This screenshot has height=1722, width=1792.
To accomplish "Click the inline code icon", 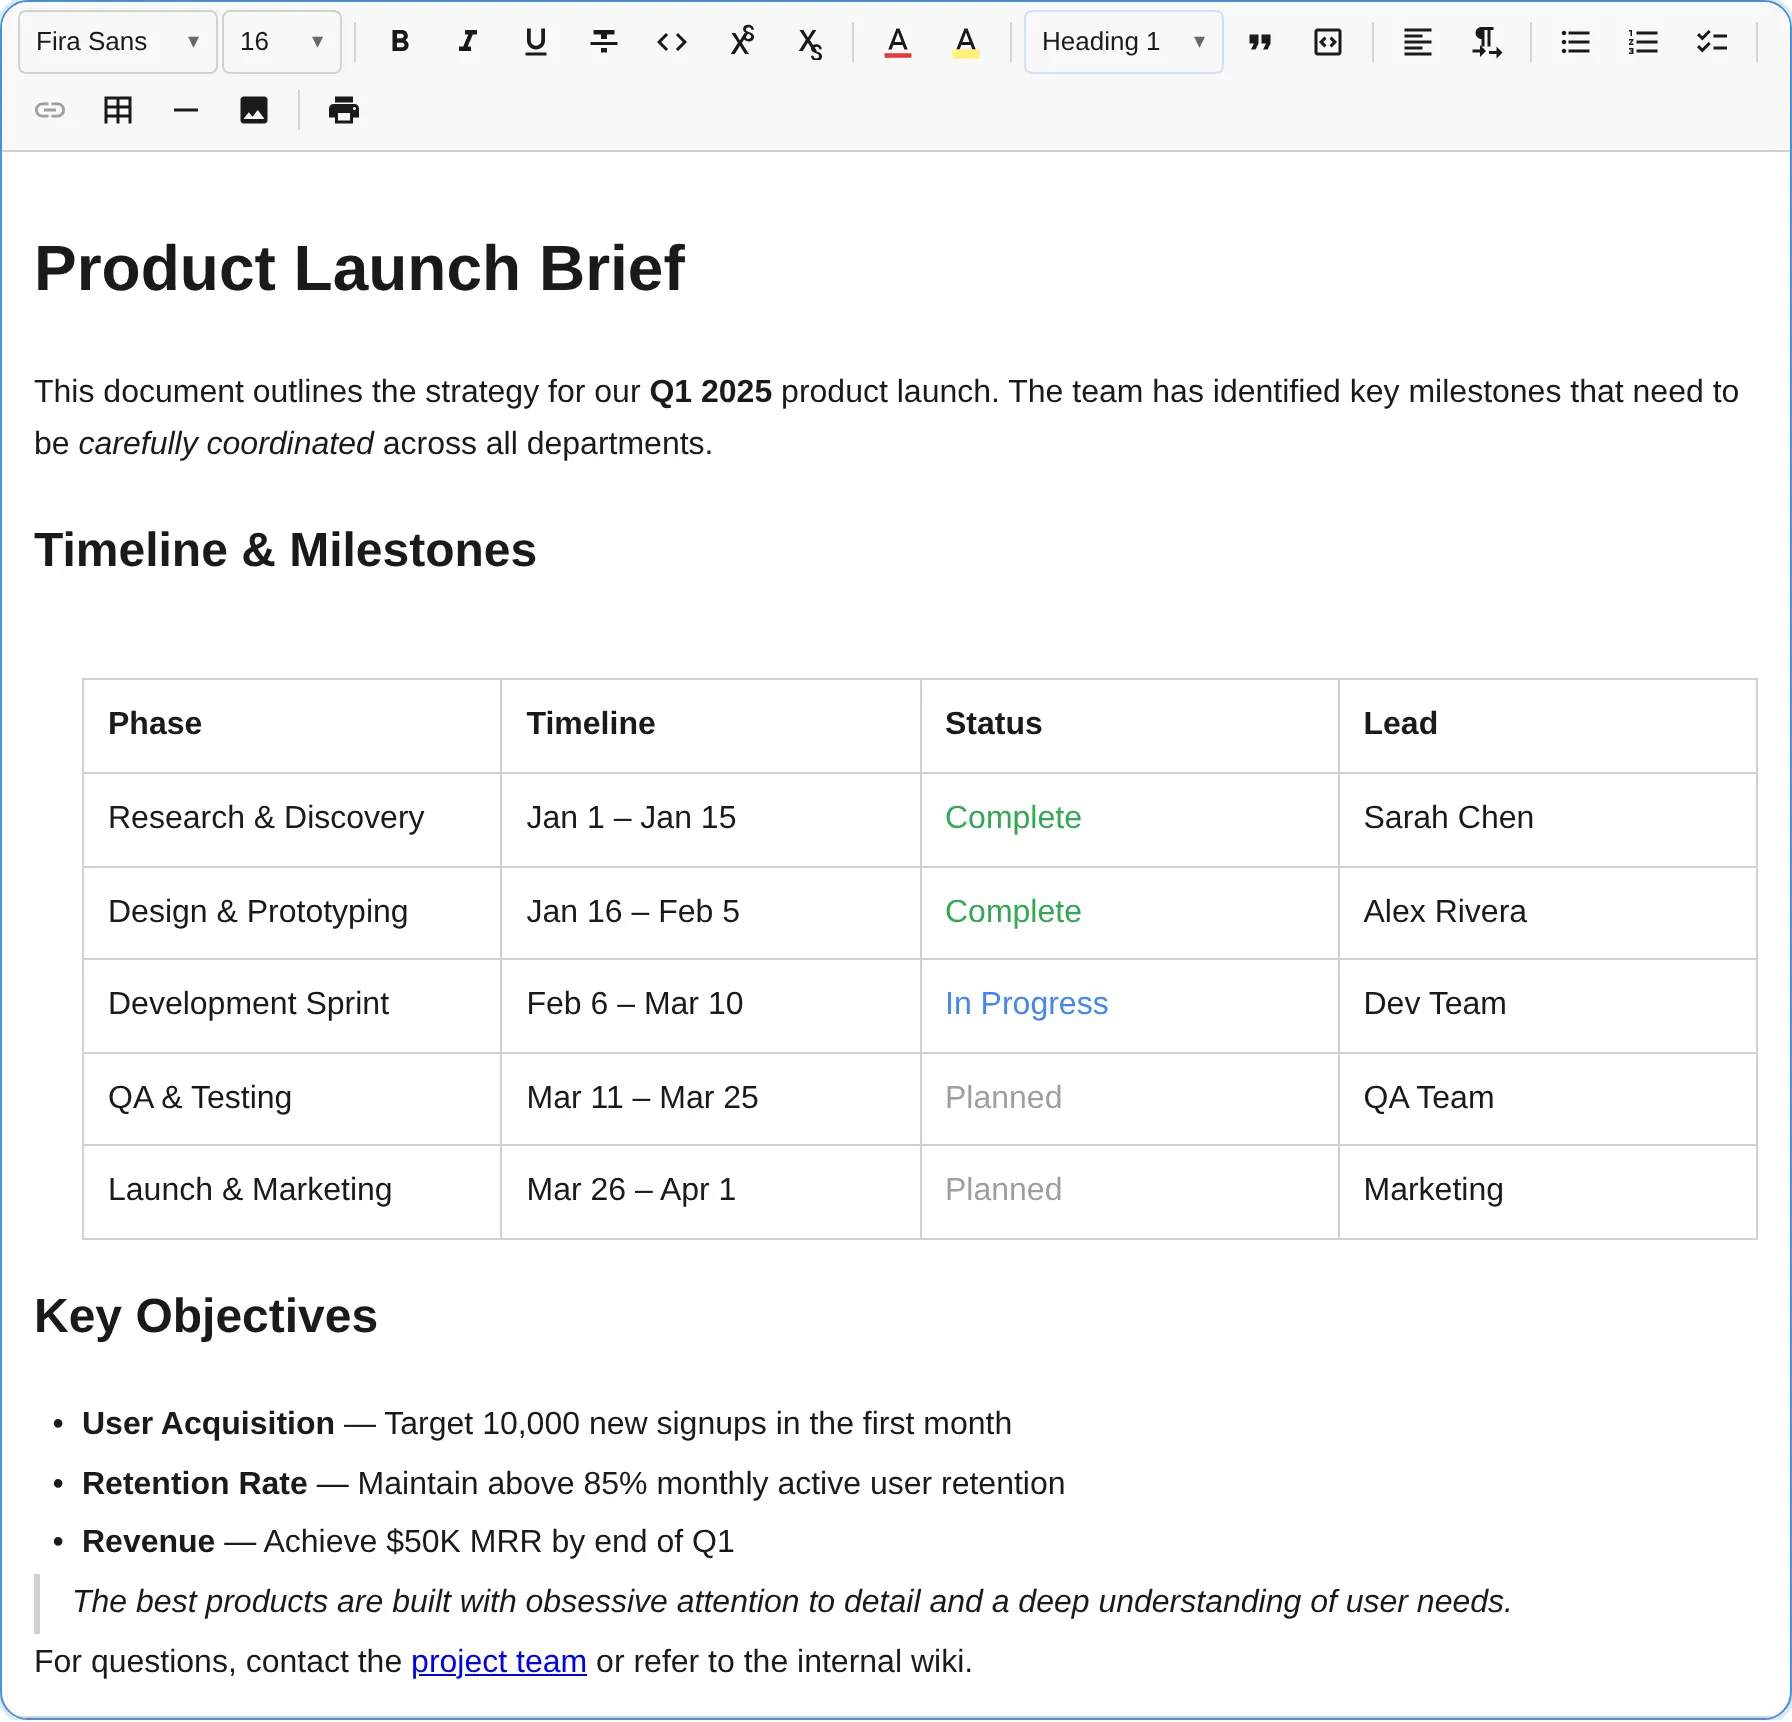I will (671, 42).
